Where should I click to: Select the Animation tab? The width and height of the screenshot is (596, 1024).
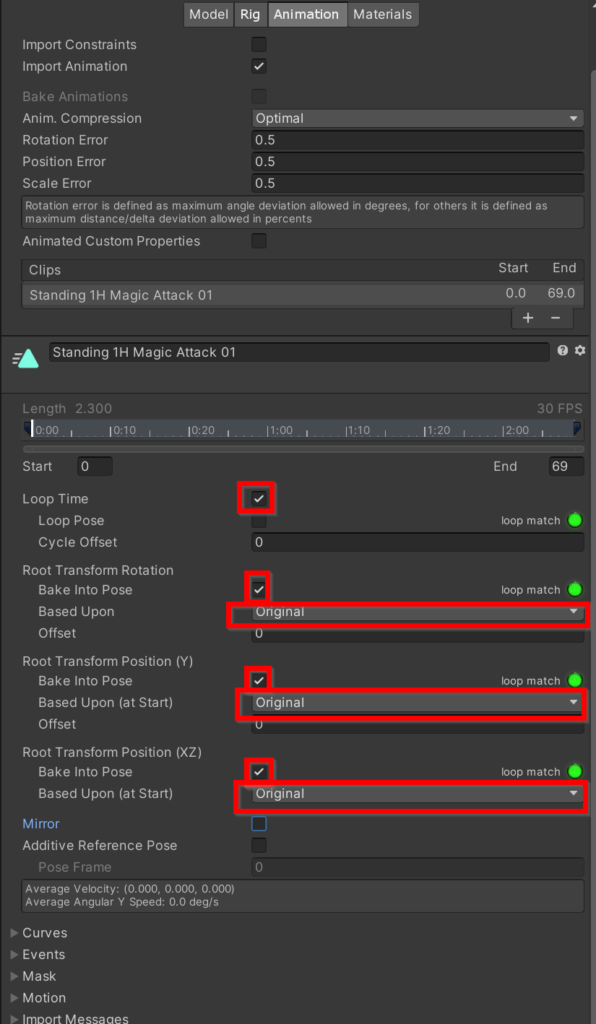[x=307, y=14]
